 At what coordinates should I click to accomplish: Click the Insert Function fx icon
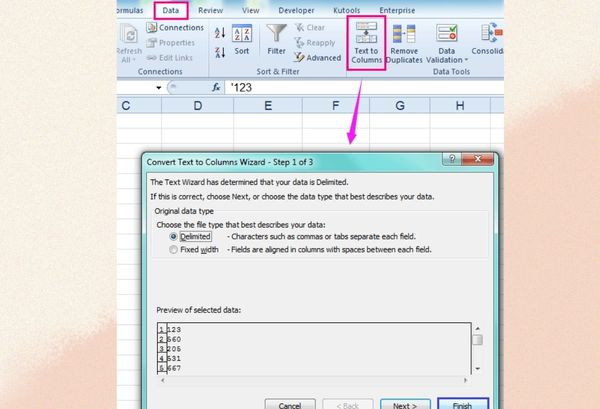click(216, 88)
